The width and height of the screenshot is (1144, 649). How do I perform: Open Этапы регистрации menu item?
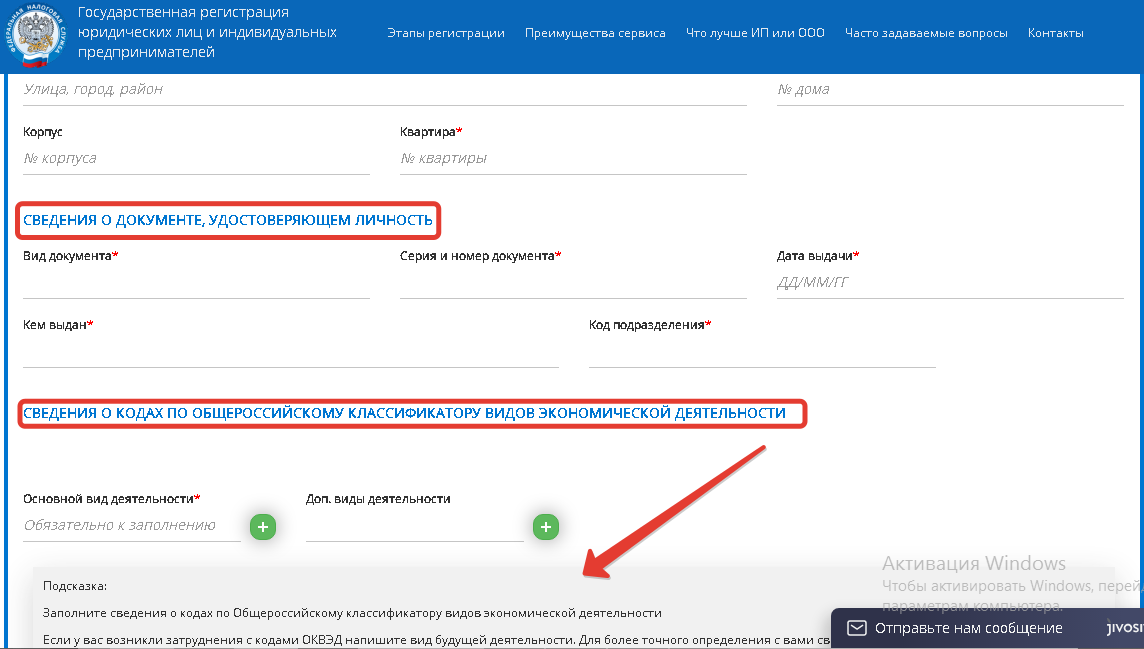point(445,33)
